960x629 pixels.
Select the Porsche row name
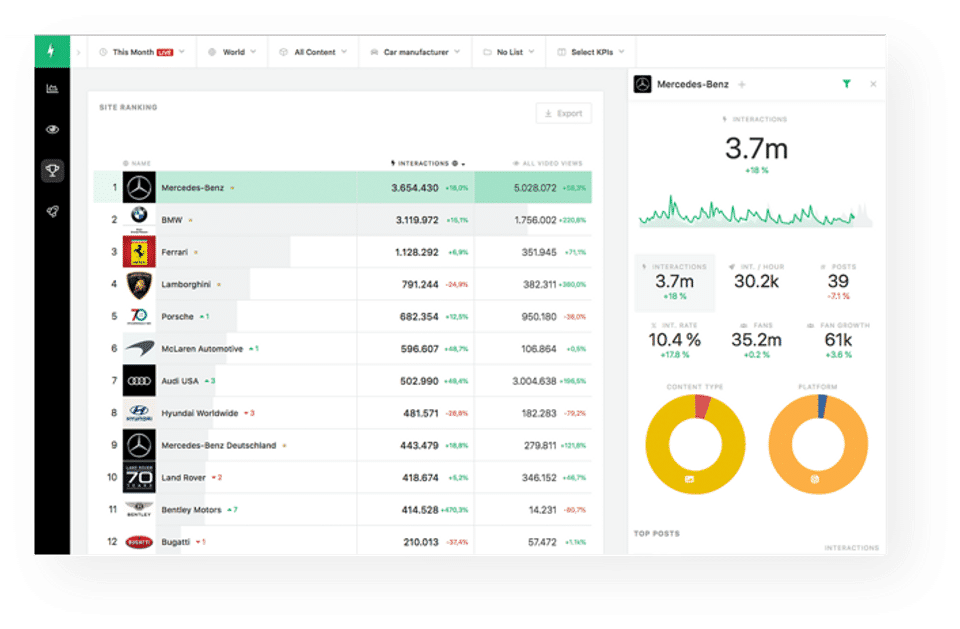coord(177,317)
